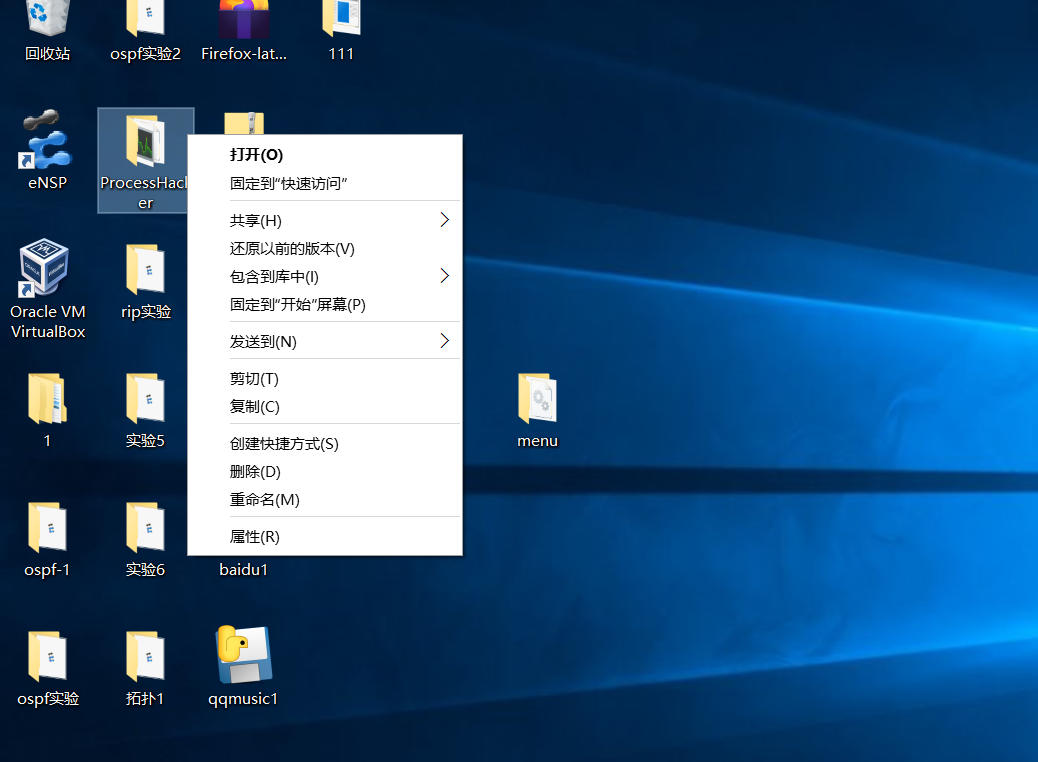Choose 固定到"快速访问" menu entry
This screenshot has width=1038, height=762.
pyautogui.click(x=324, y=183)
